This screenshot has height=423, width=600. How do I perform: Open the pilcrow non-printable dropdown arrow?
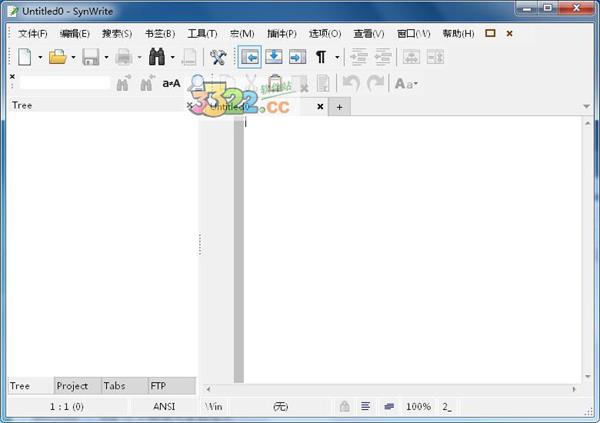337,58
